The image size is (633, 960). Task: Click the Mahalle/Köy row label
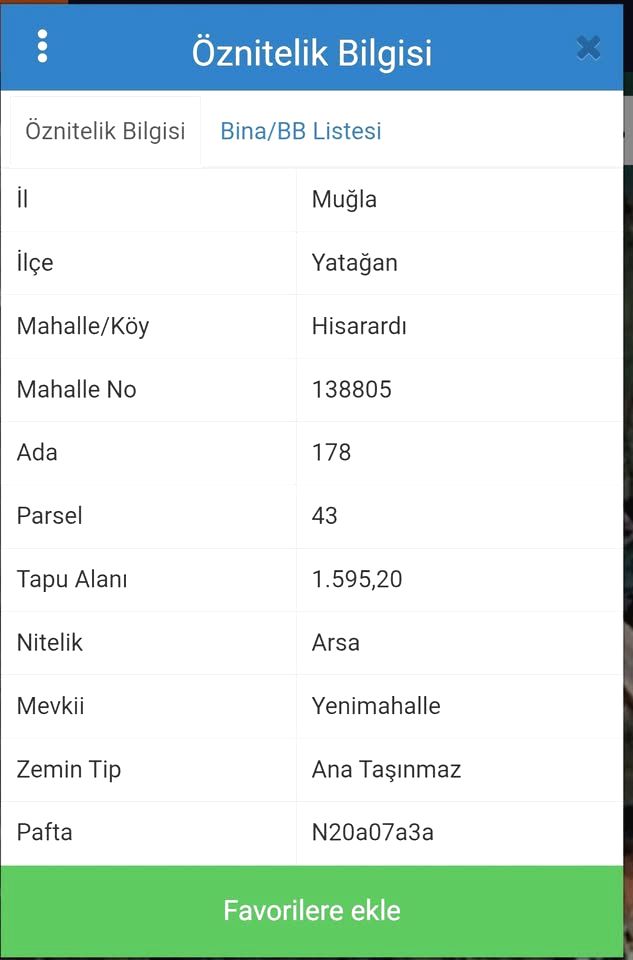83,326
